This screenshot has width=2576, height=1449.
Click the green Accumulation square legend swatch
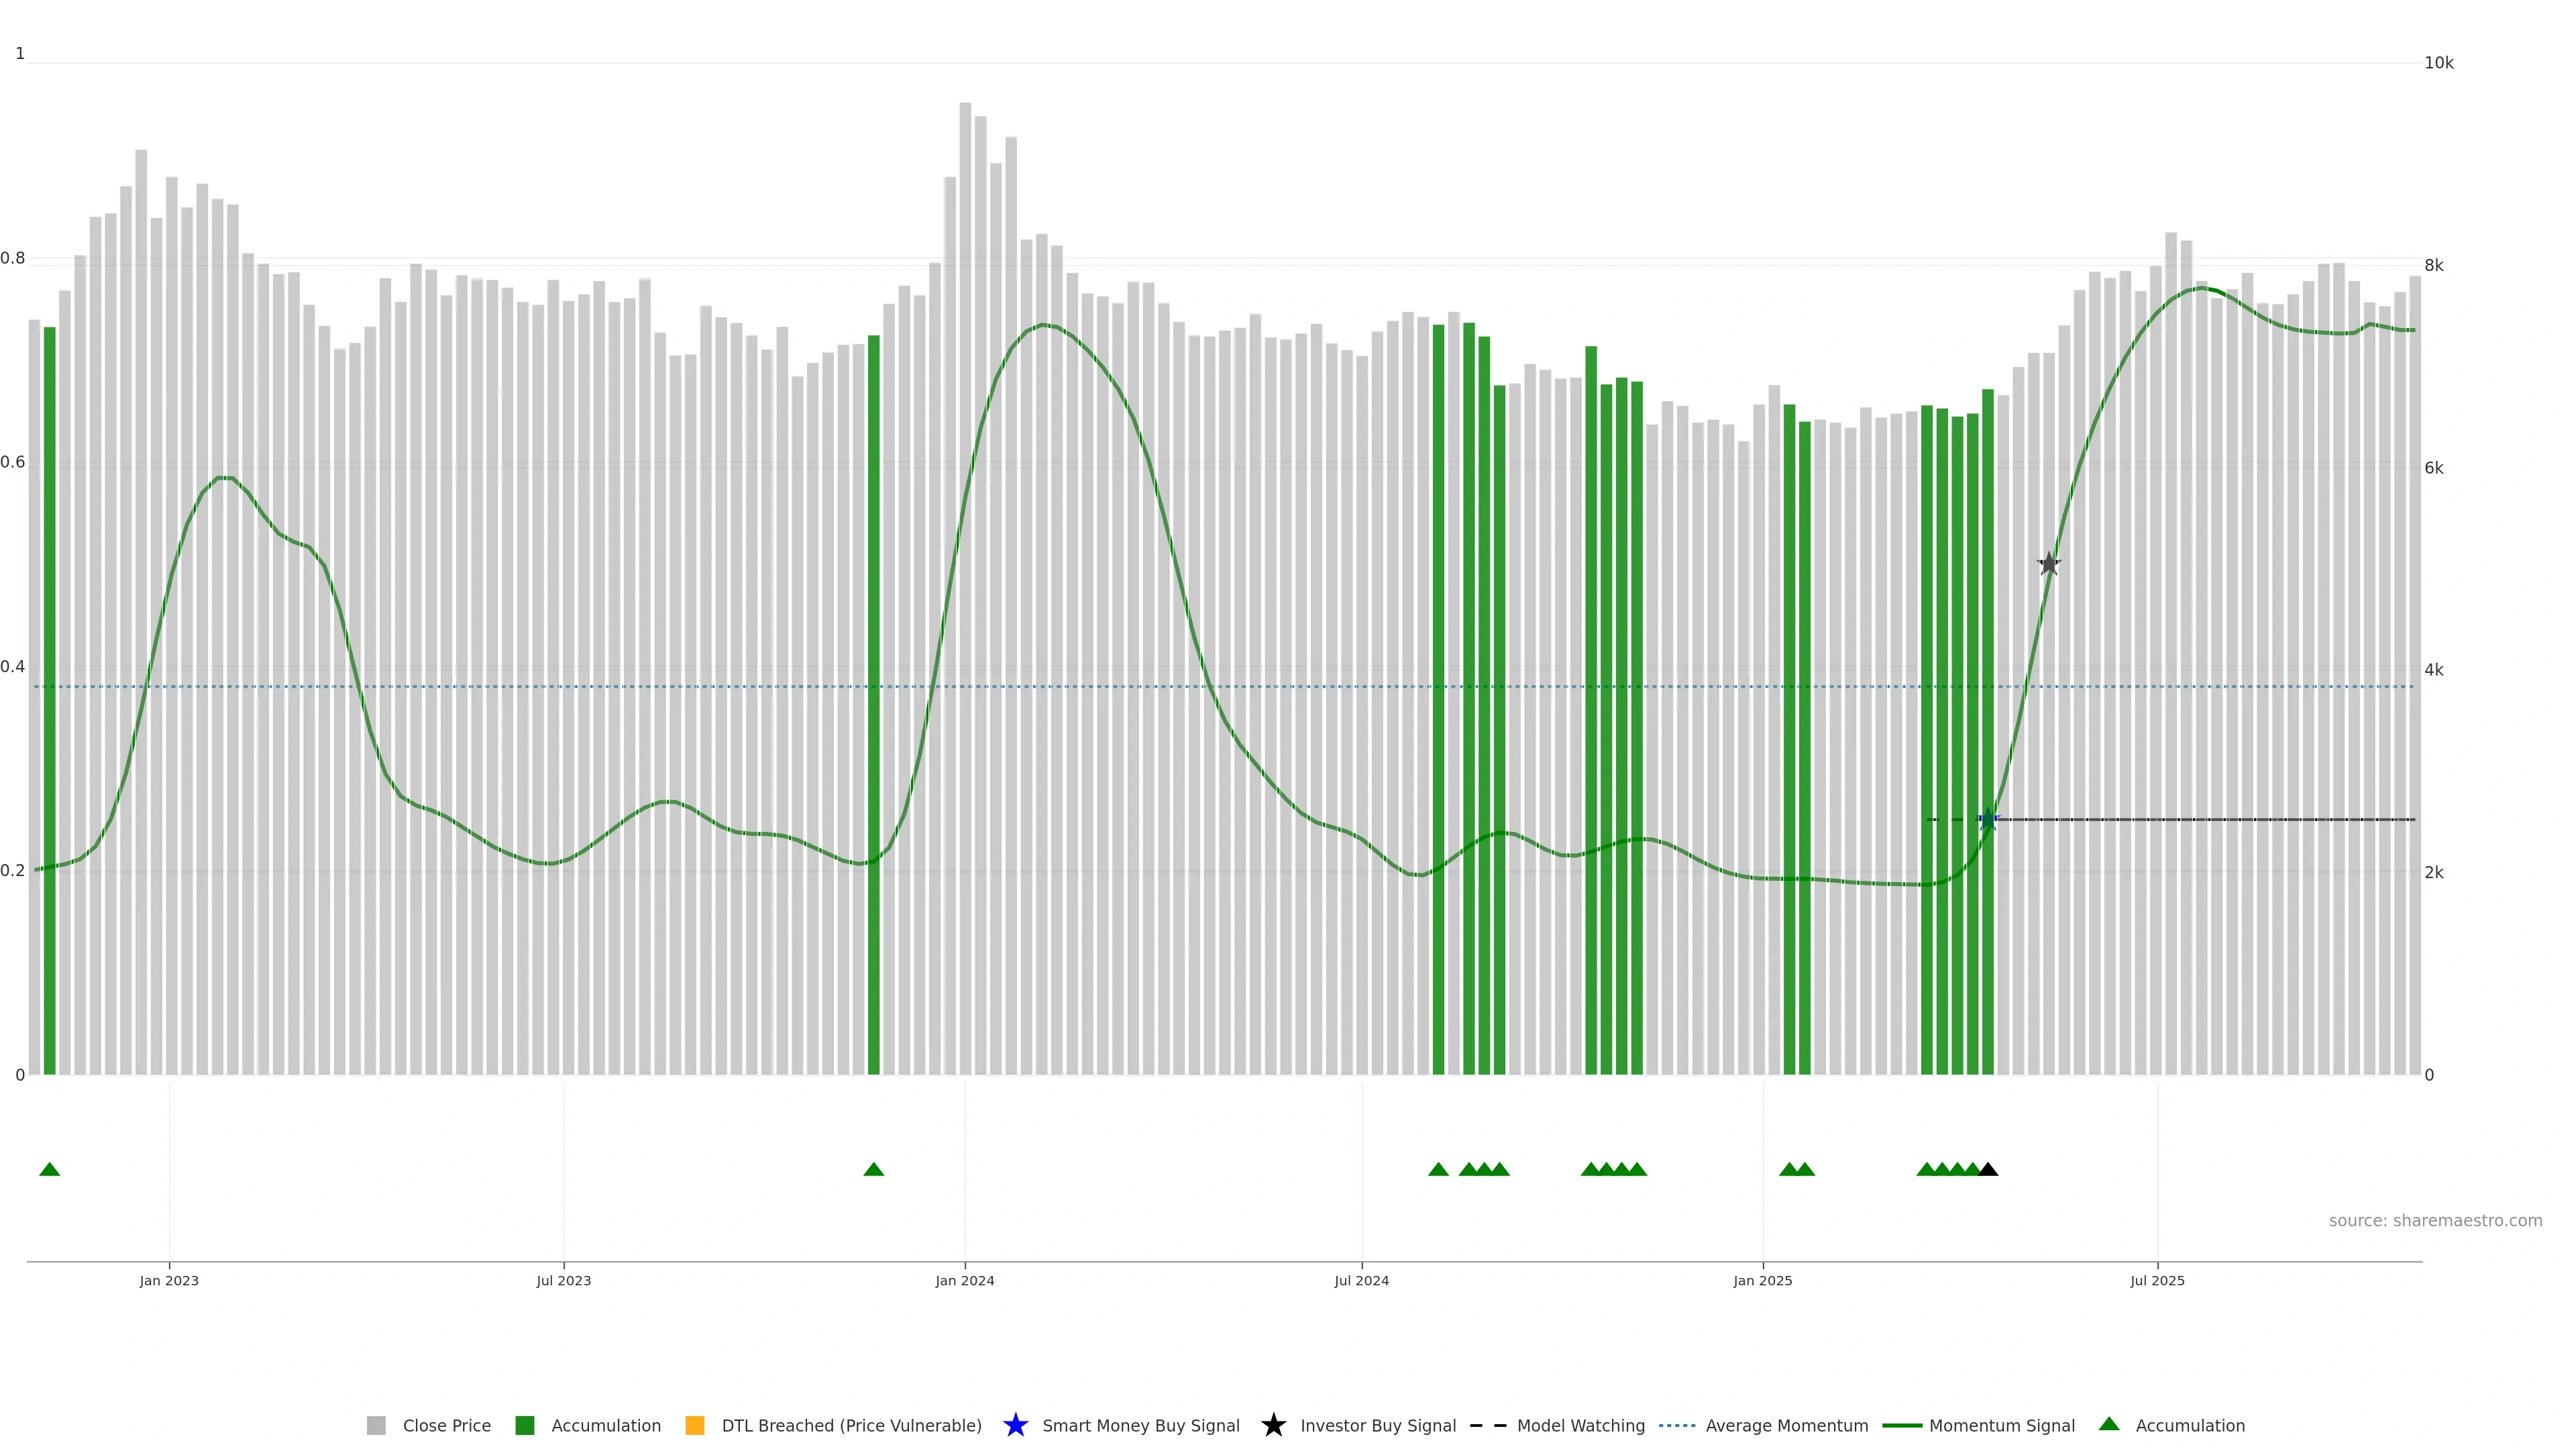(x=524, y=1425)
